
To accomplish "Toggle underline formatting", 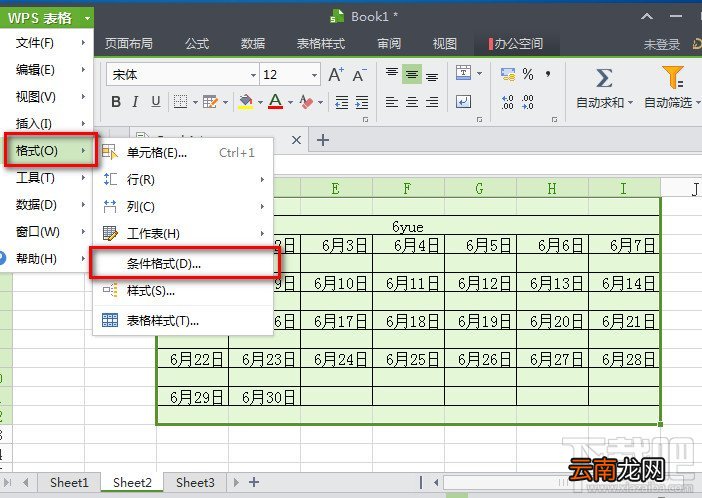I will point(155,102).
